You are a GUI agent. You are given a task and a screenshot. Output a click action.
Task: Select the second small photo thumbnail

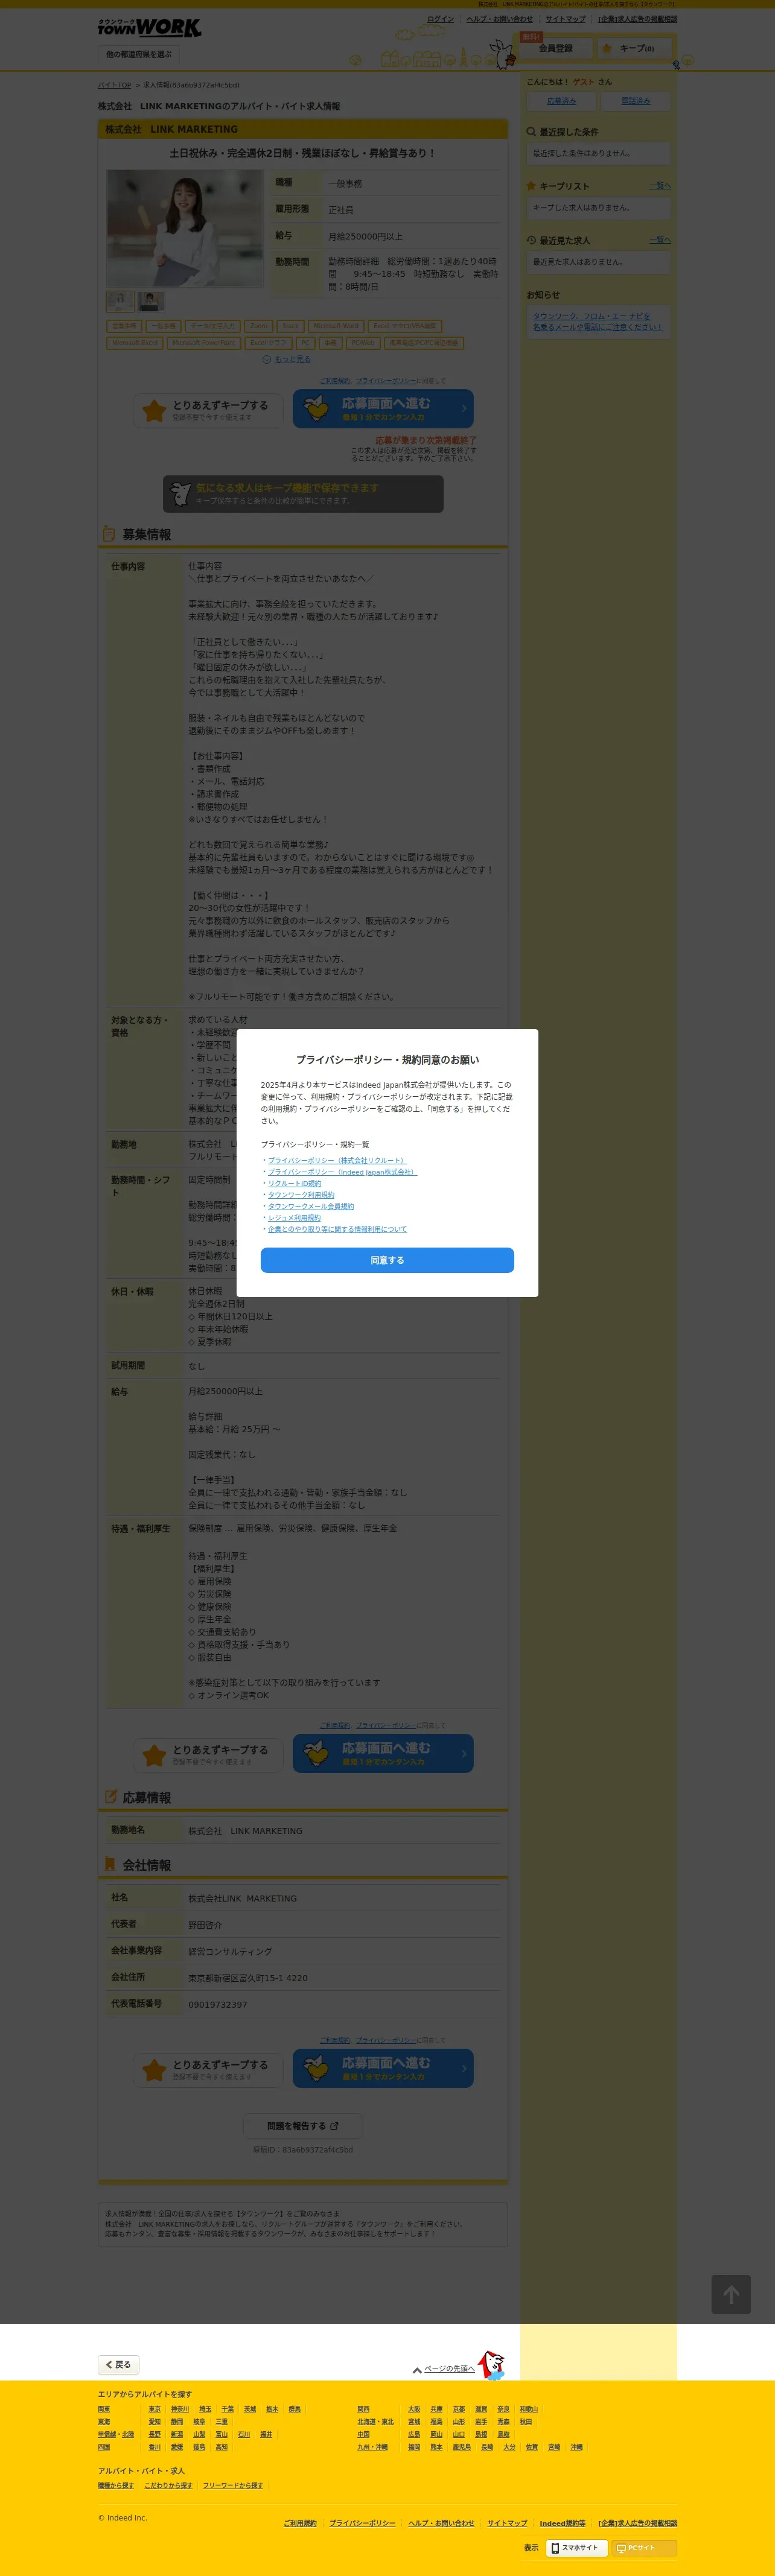click(152, 301)
